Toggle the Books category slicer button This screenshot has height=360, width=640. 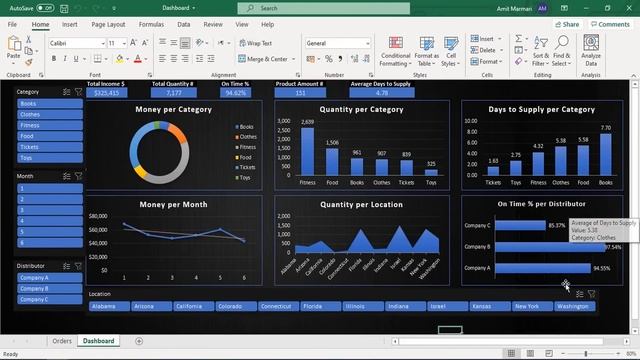point(50,104)
